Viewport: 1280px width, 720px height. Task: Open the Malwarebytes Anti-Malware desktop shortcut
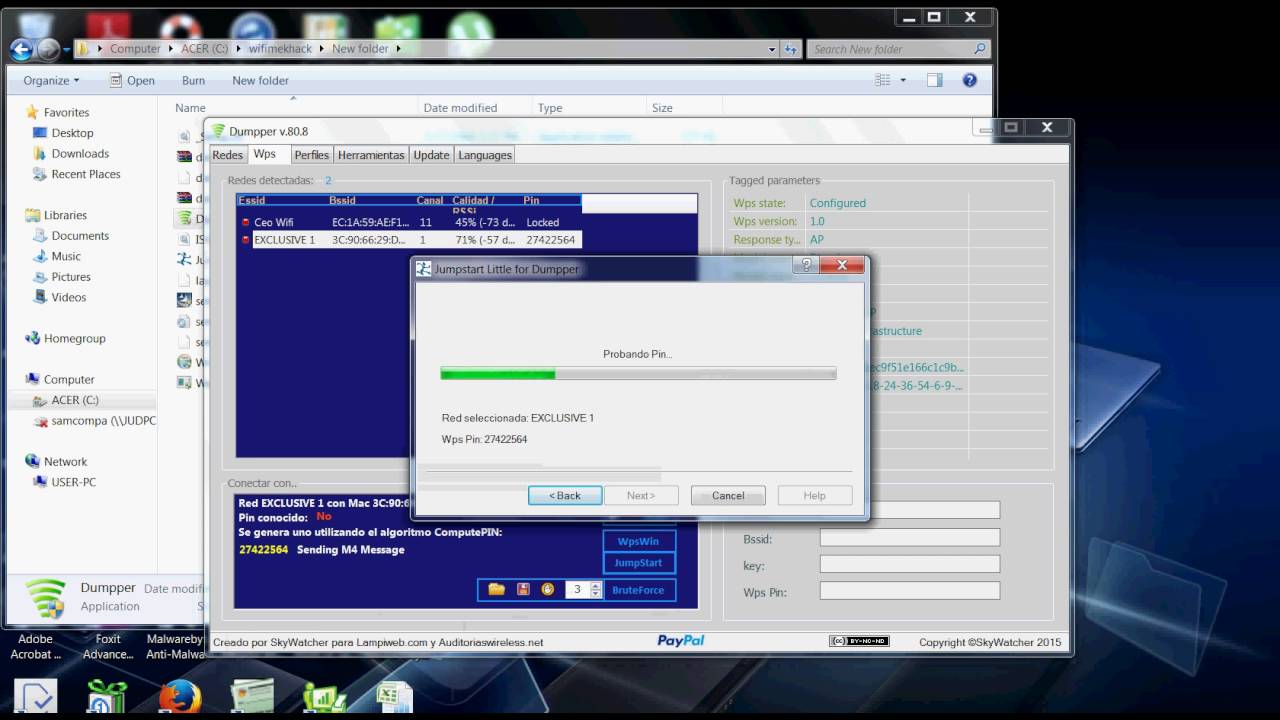175,646
